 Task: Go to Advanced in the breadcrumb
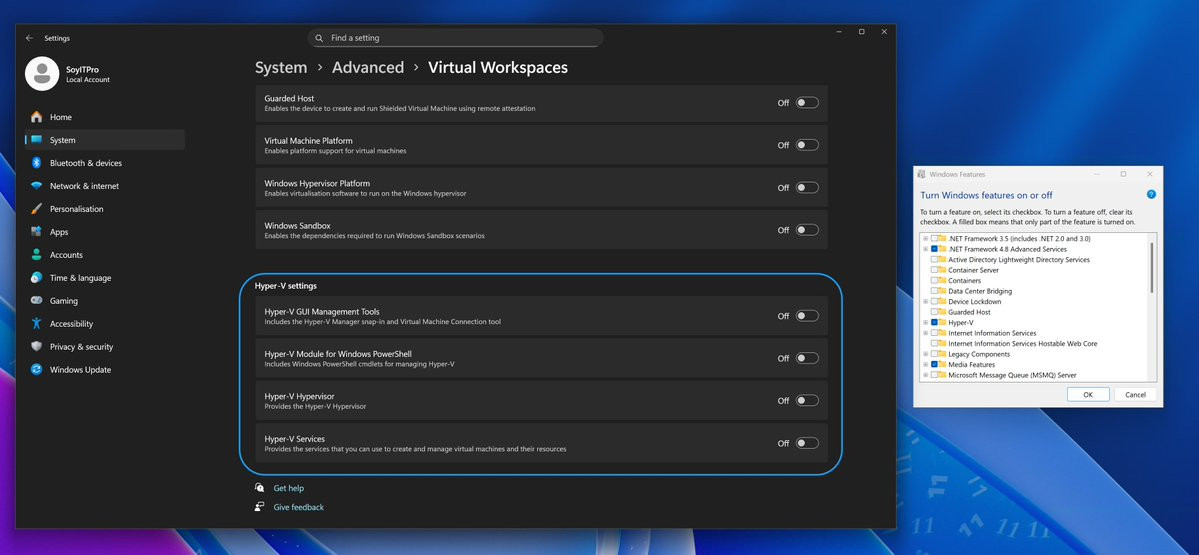368,67
